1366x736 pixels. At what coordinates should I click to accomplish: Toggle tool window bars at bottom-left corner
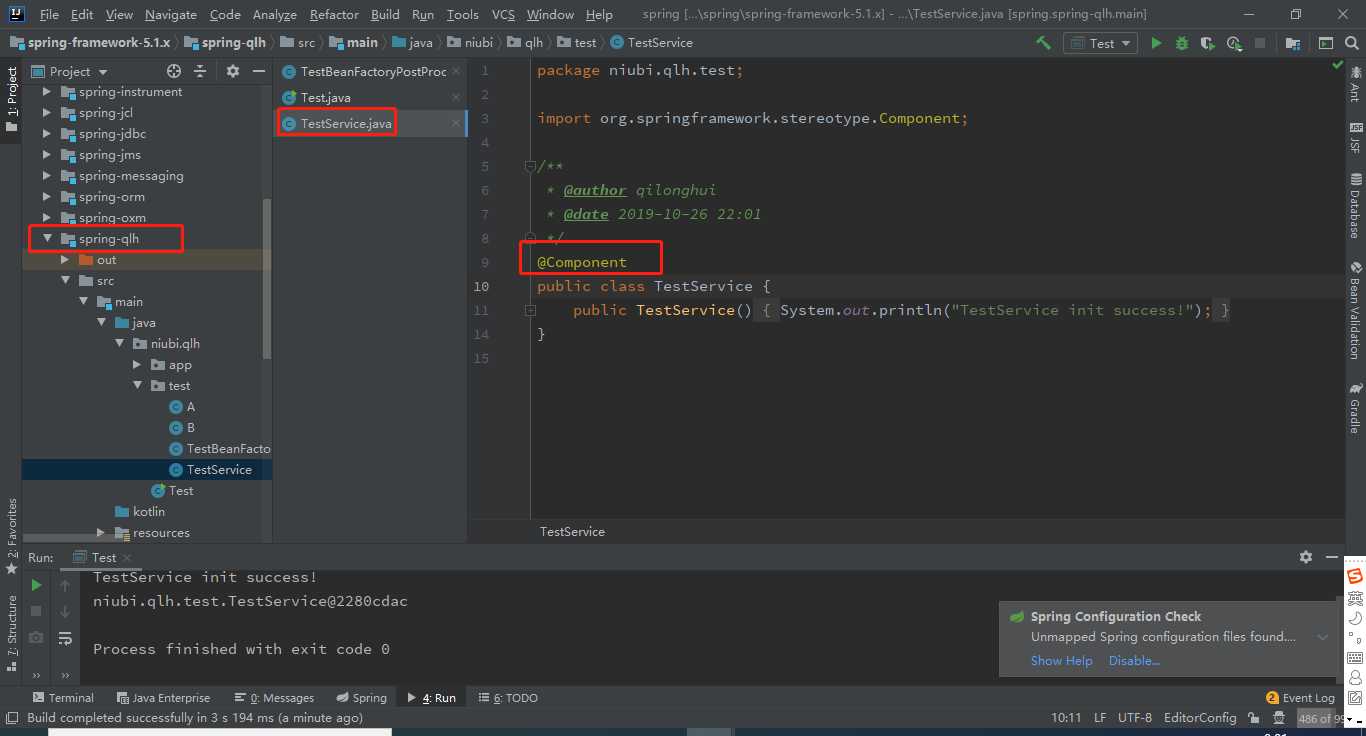[x=11, y=718]
